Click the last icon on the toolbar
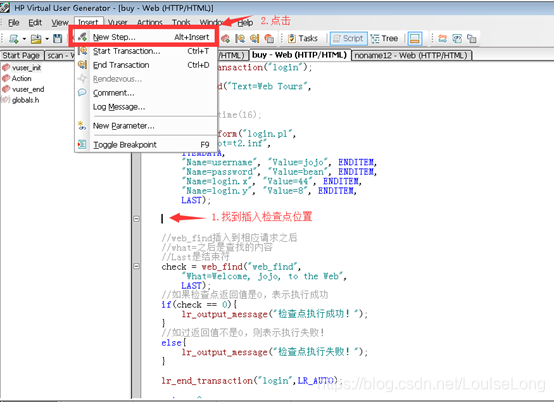 (x=472, y=38)
